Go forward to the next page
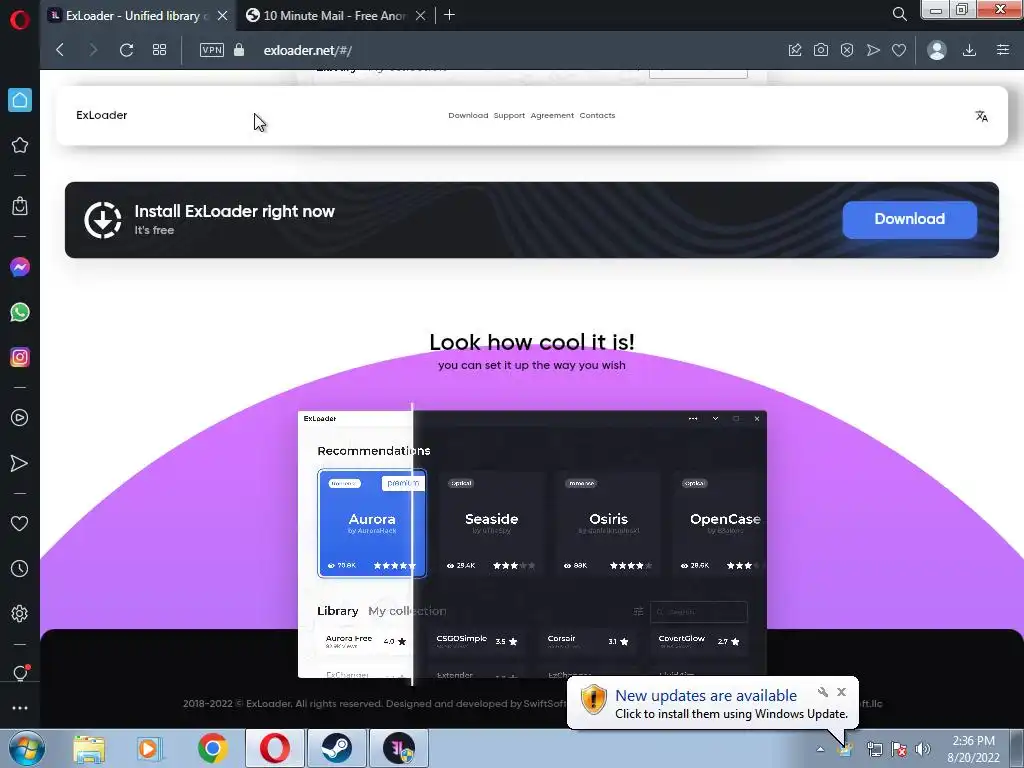Screen dimensions: 1024x768 [x=93, y=50]
